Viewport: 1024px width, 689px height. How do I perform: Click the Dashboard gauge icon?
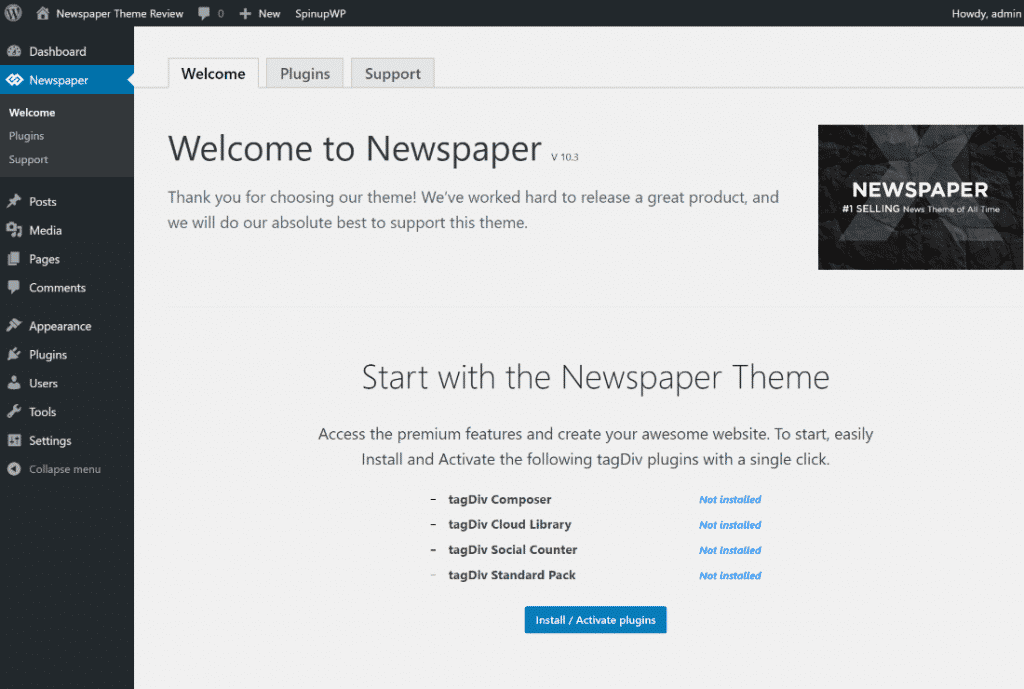(x=14, y=51)
